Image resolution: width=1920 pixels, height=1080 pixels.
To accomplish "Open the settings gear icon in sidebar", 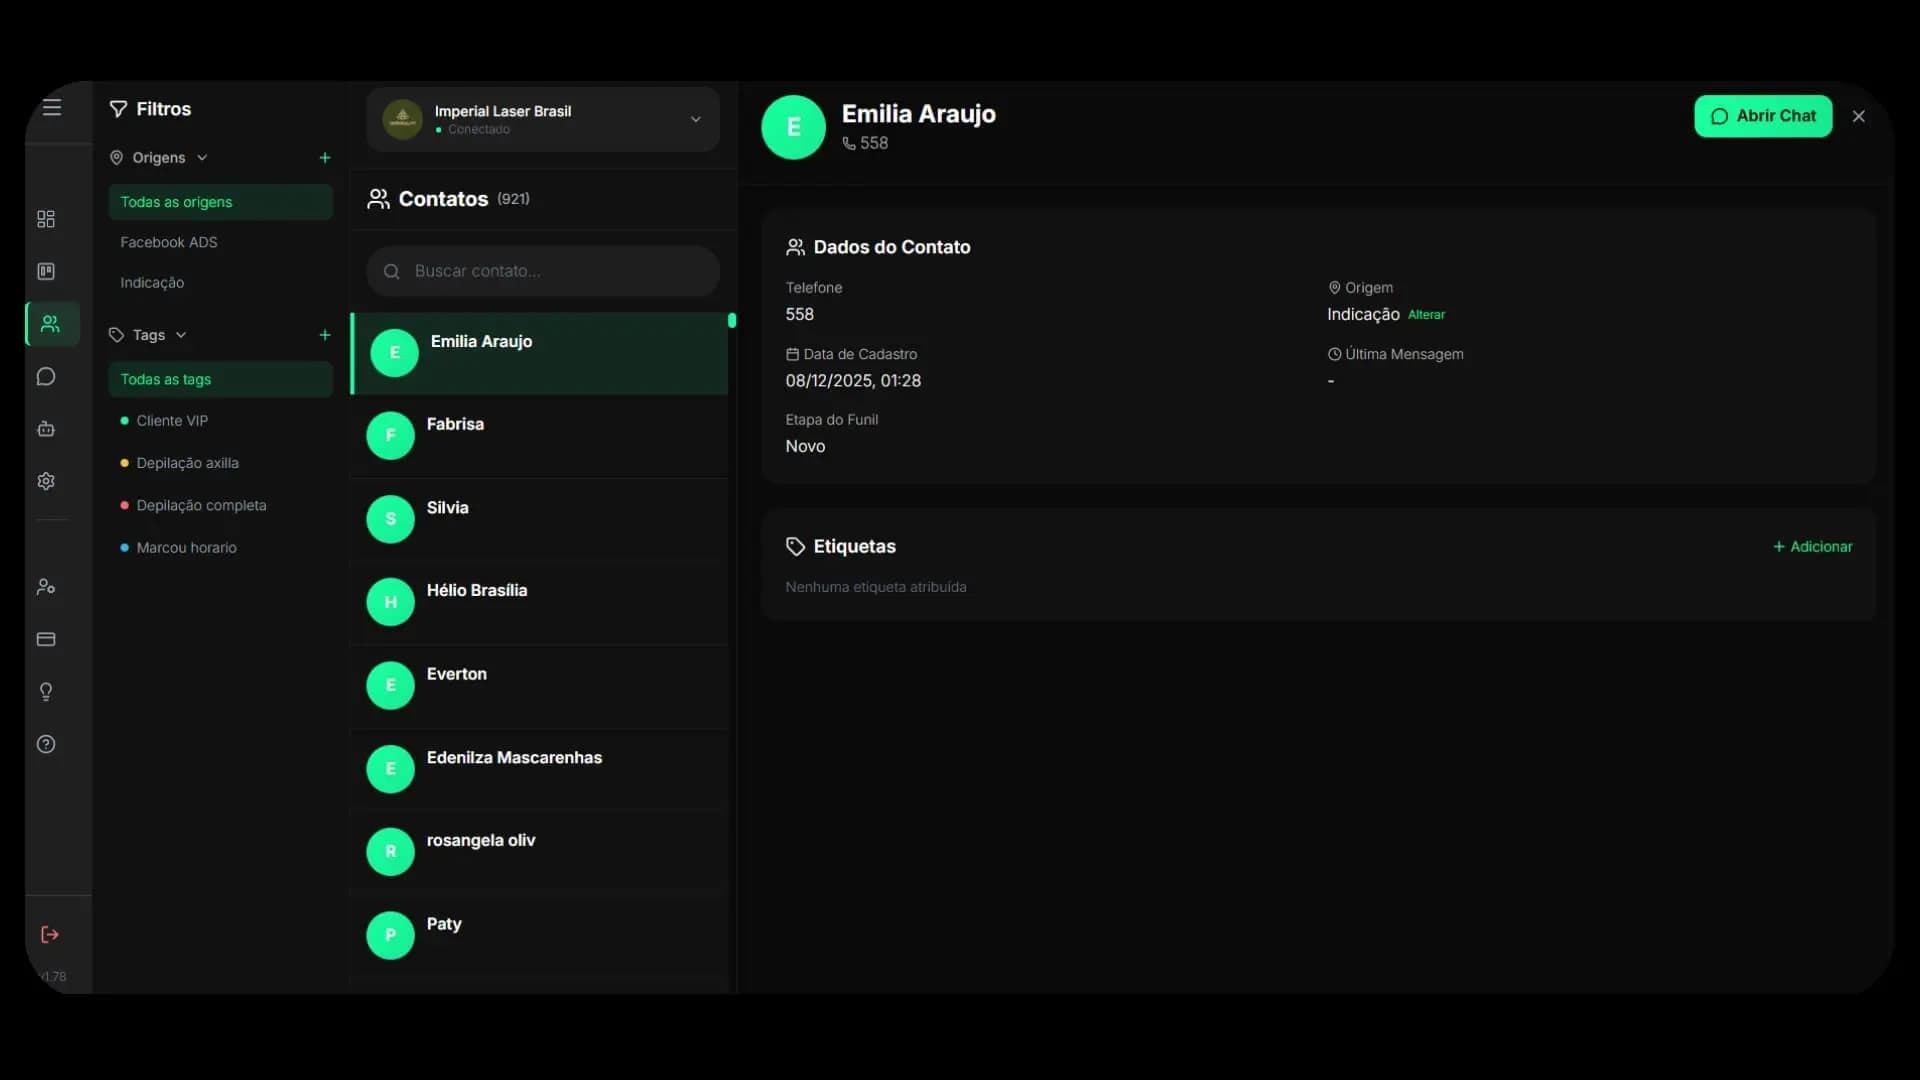I will point(46,481).
